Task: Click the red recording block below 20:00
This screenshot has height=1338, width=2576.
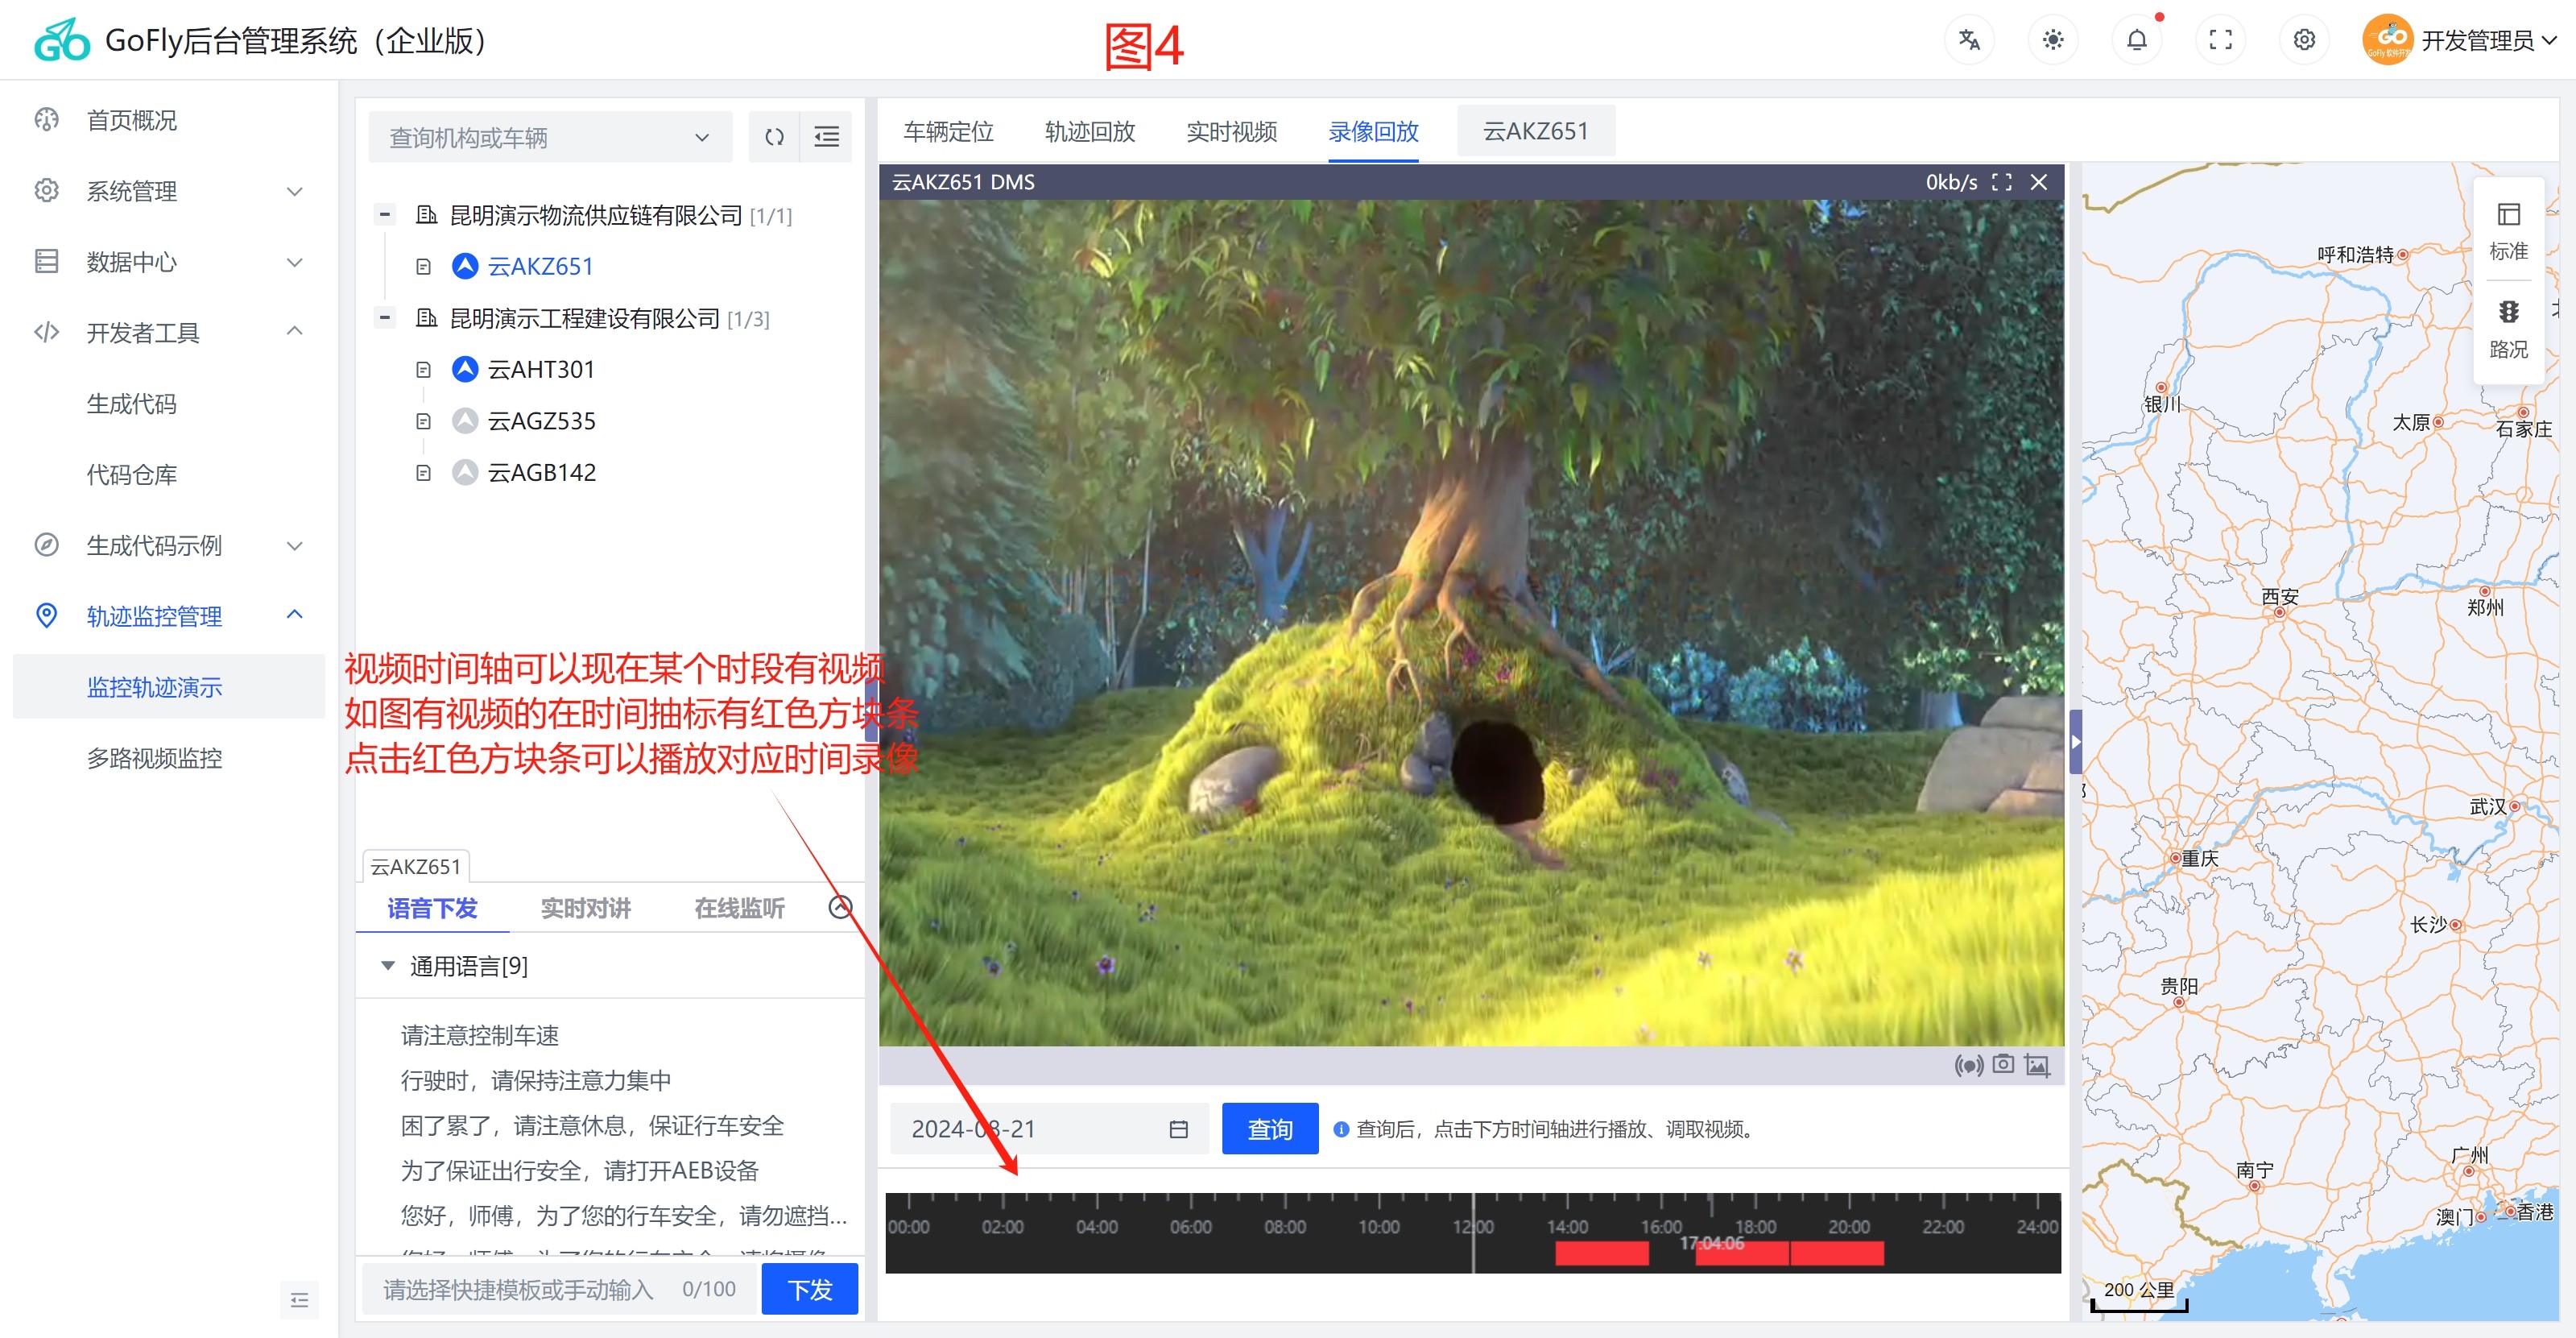Action: pos(1837,1253)
